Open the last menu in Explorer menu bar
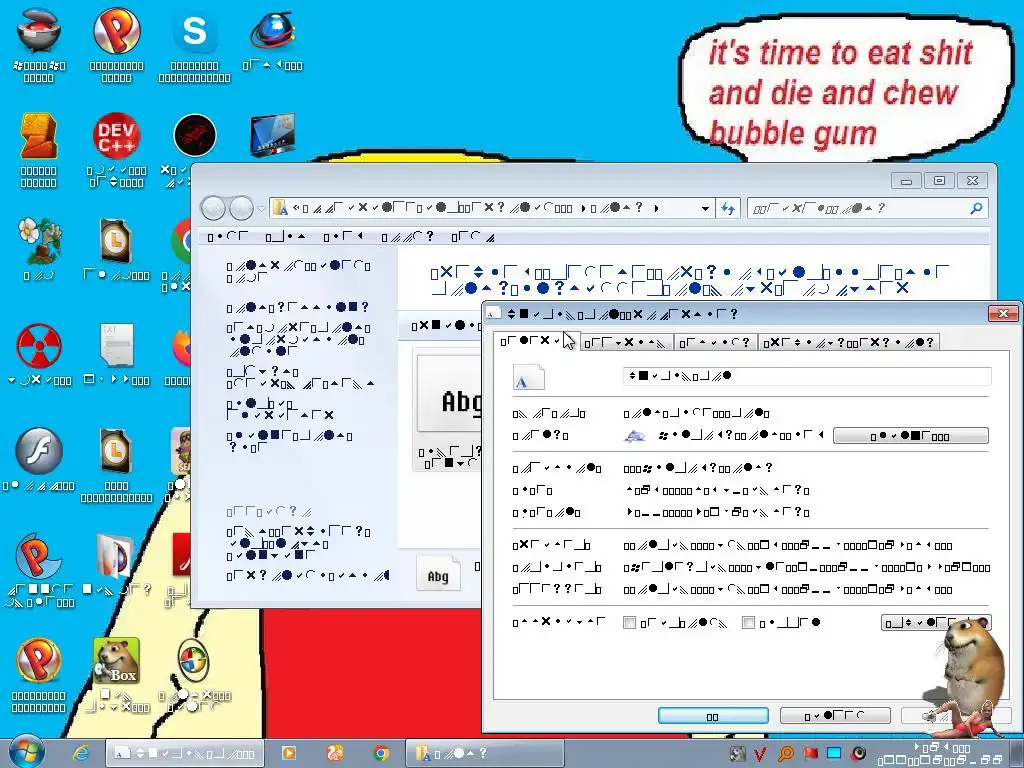 473,236
